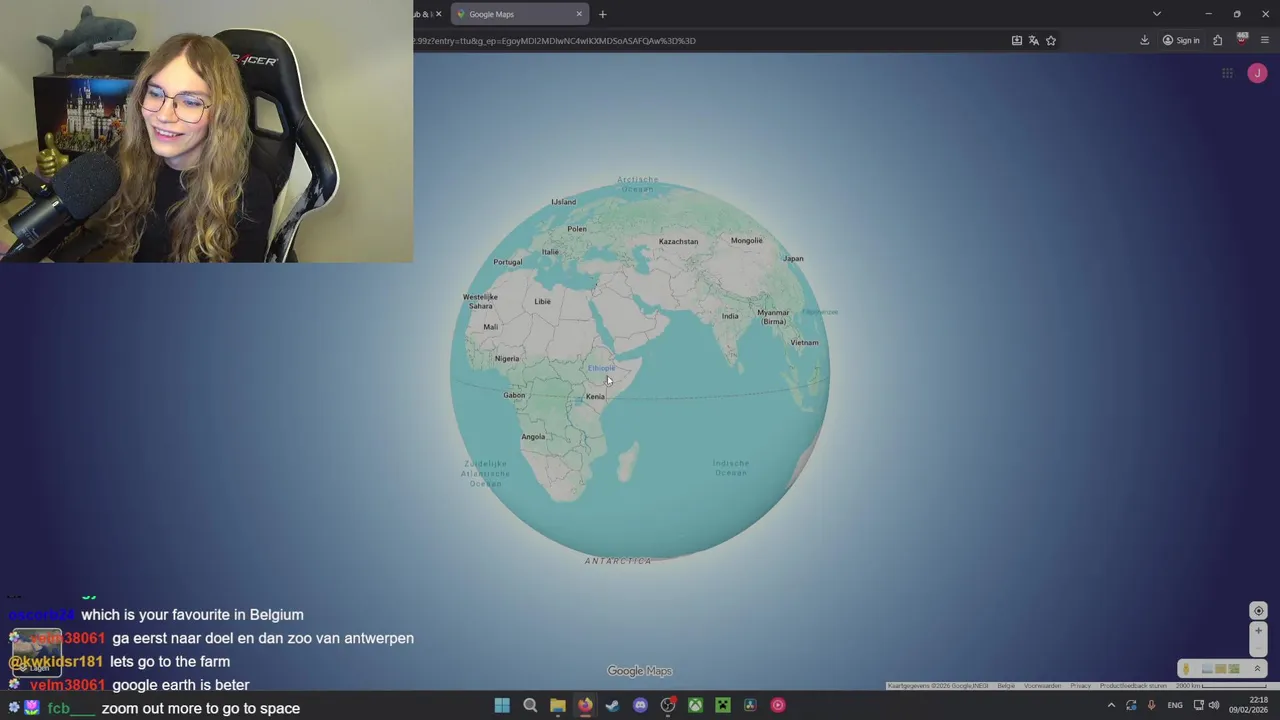1280x720 pixels.
Task: Close the Google Maps tab
Action: [x=579, y=14]
